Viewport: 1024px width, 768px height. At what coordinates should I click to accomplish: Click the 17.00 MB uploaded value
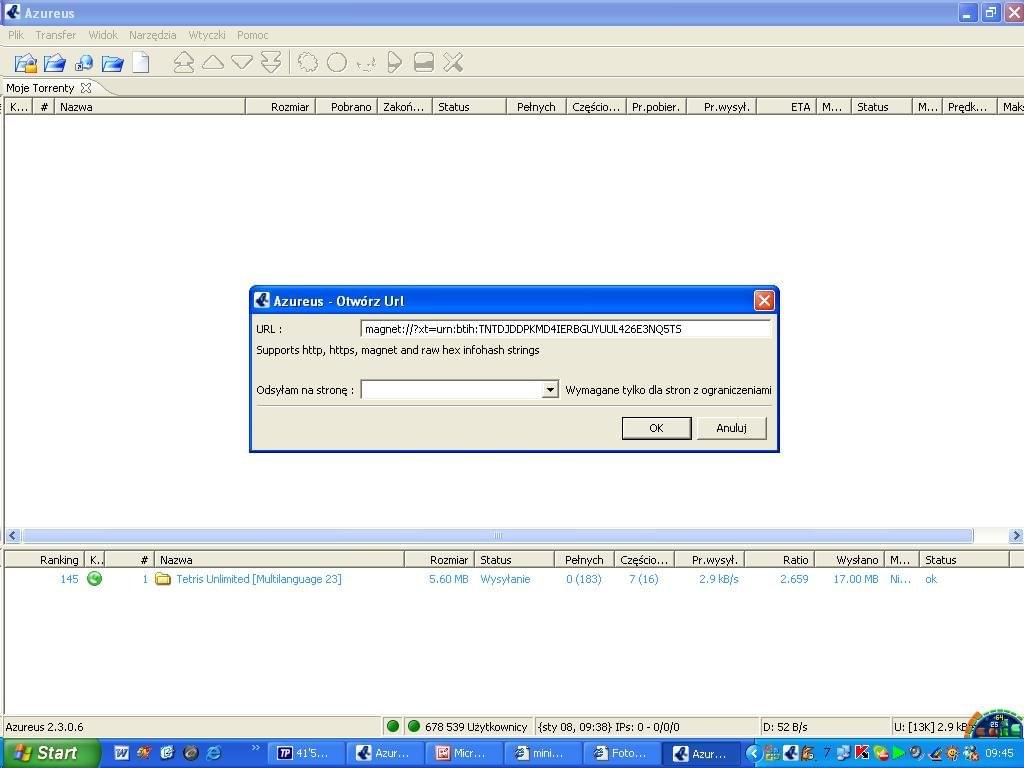click(x=856, y=579)
